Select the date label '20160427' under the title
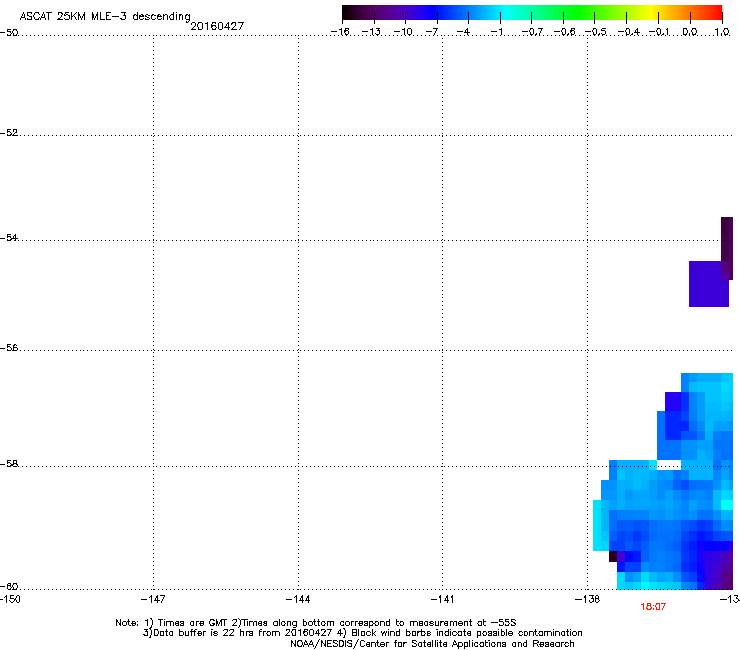 pos(217,26)
